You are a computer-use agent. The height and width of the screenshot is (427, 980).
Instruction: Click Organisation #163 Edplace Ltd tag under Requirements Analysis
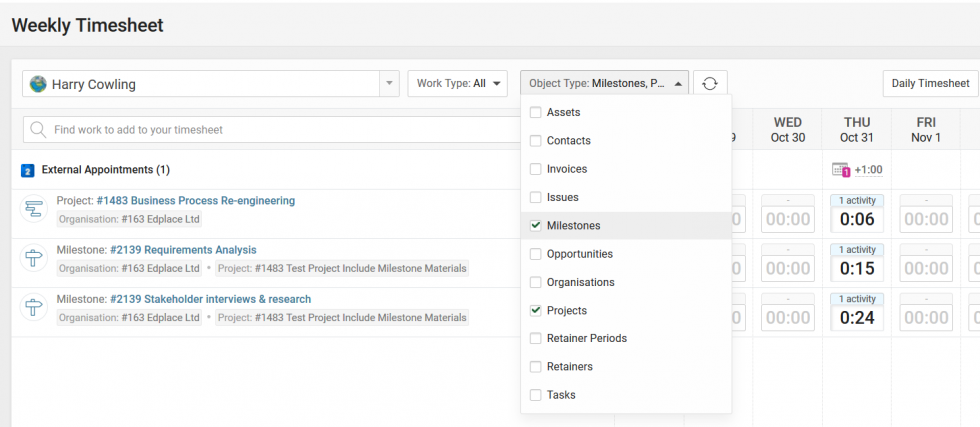pos(129,268)
